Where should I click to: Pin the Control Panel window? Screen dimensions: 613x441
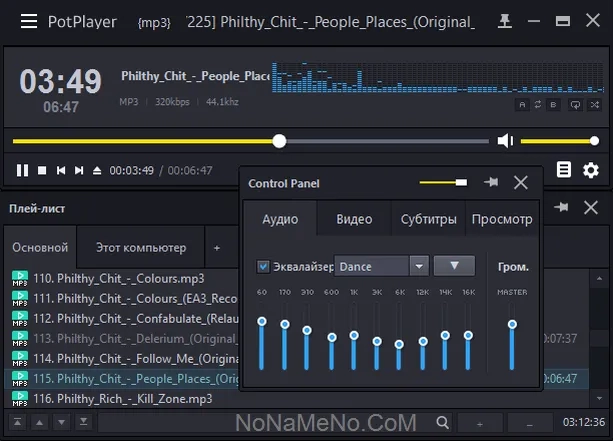[491, 183]
